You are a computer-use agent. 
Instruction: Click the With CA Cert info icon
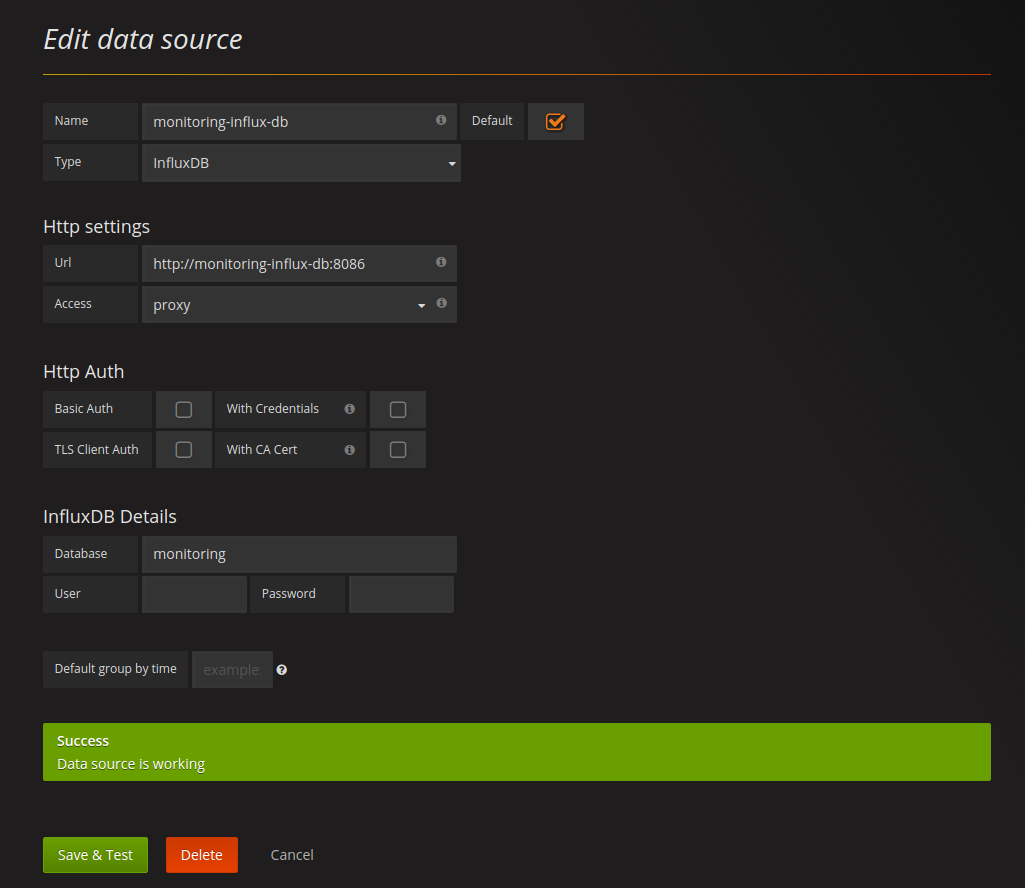coord(350,450)
